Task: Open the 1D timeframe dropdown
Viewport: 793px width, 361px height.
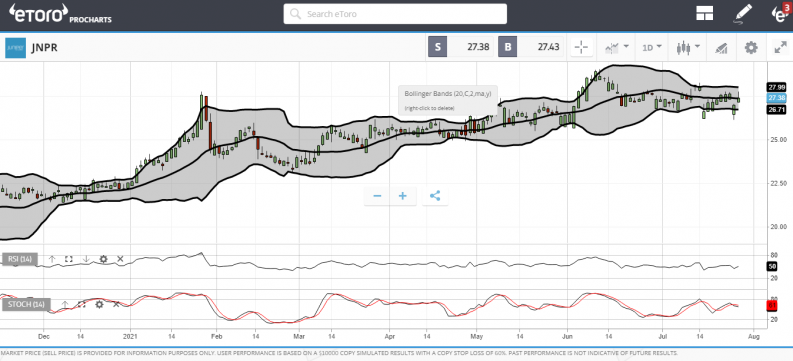Action: pyautogui.click(x=652, y=48)
